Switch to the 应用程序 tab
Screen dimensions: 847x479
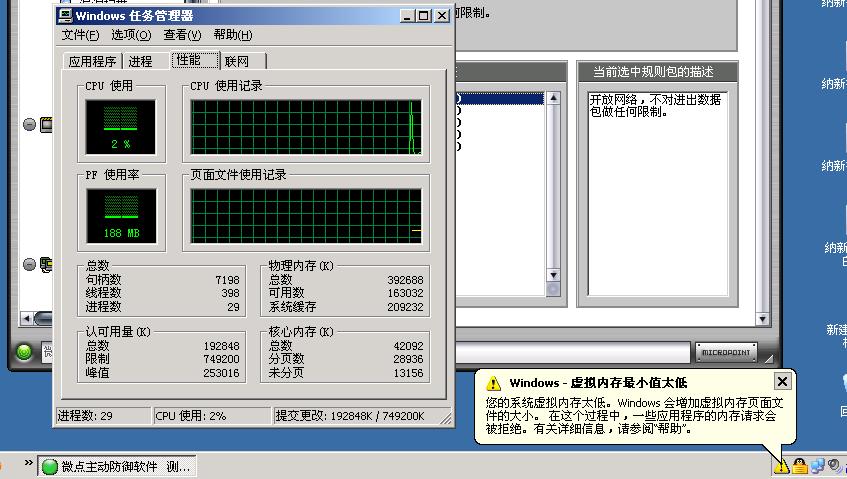point(92,62)
